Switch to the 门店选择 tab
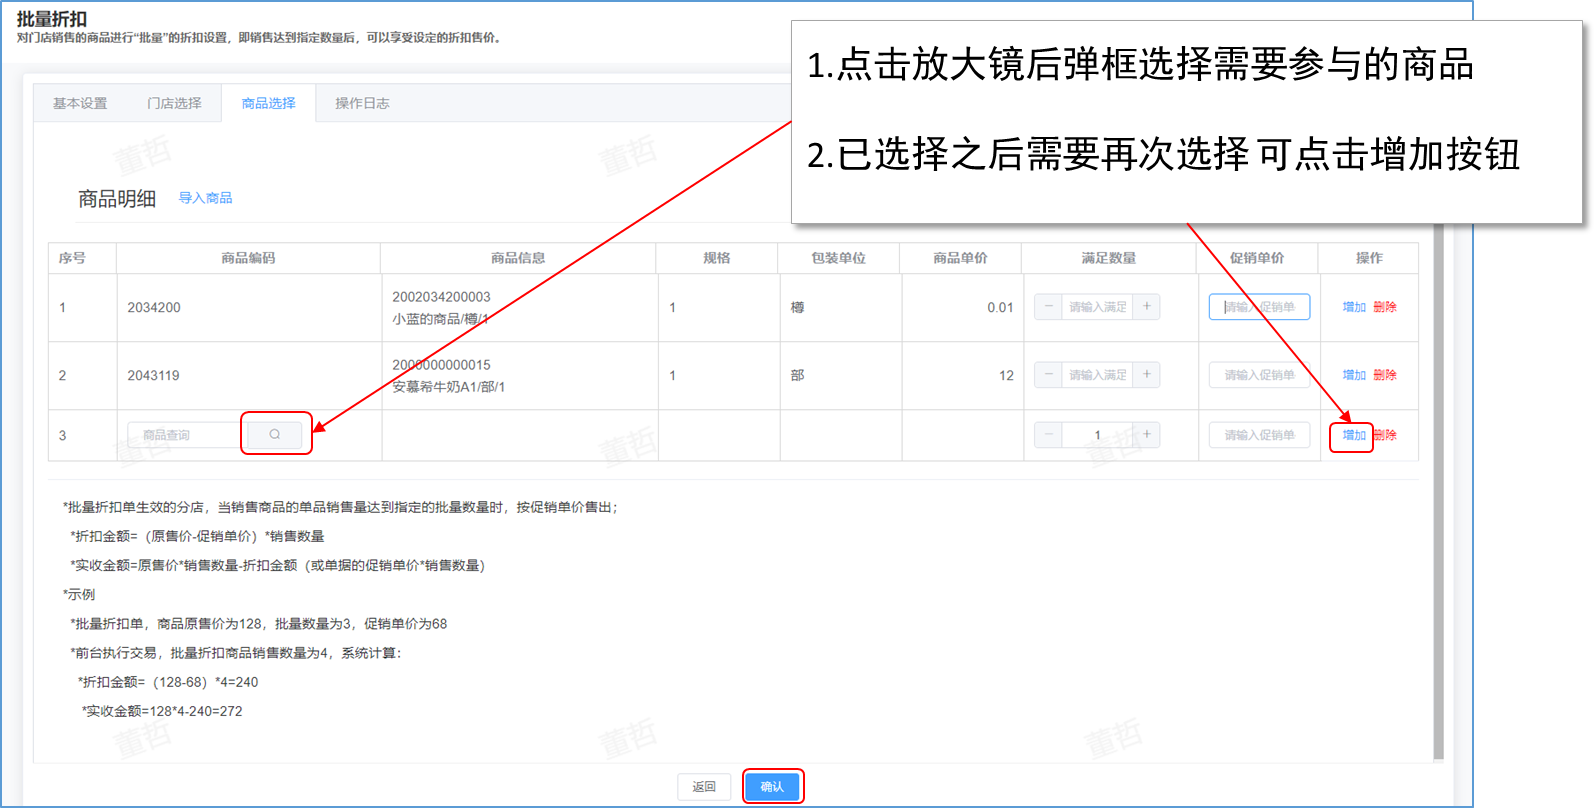This screenshot has width=1596, height=808. click(174, 103)
